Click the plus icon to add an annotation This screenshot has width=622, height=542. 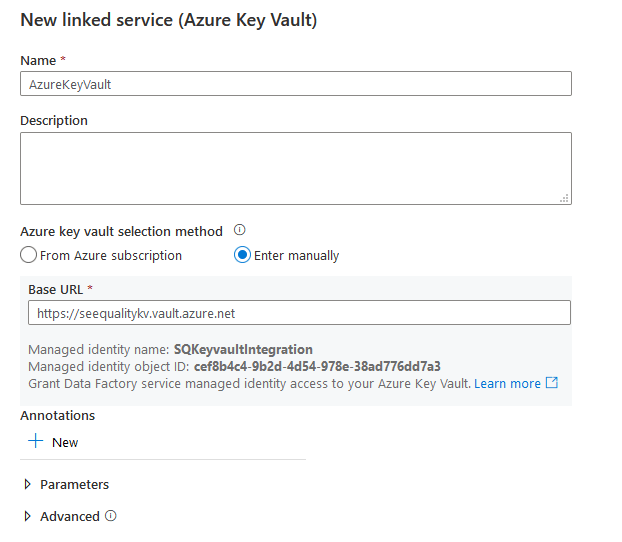point(36,441)
